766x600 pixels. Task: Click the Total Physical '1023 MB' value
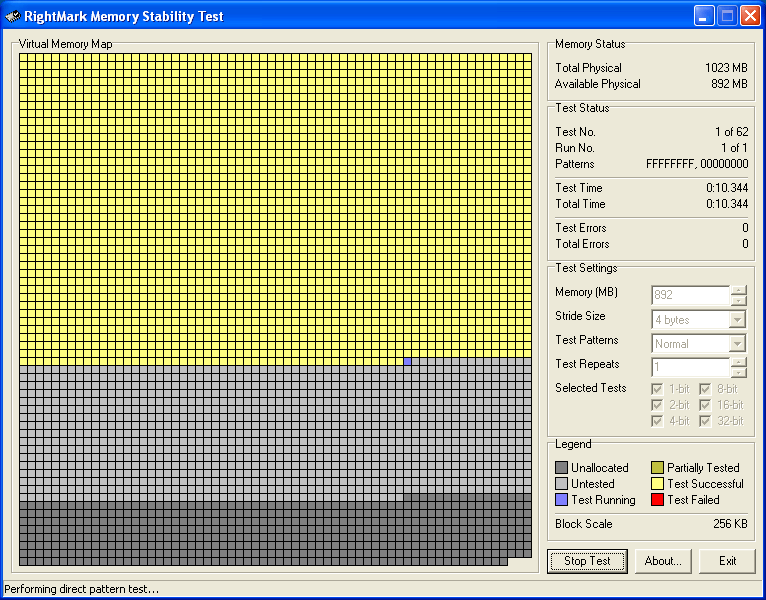tap(726, 68)
